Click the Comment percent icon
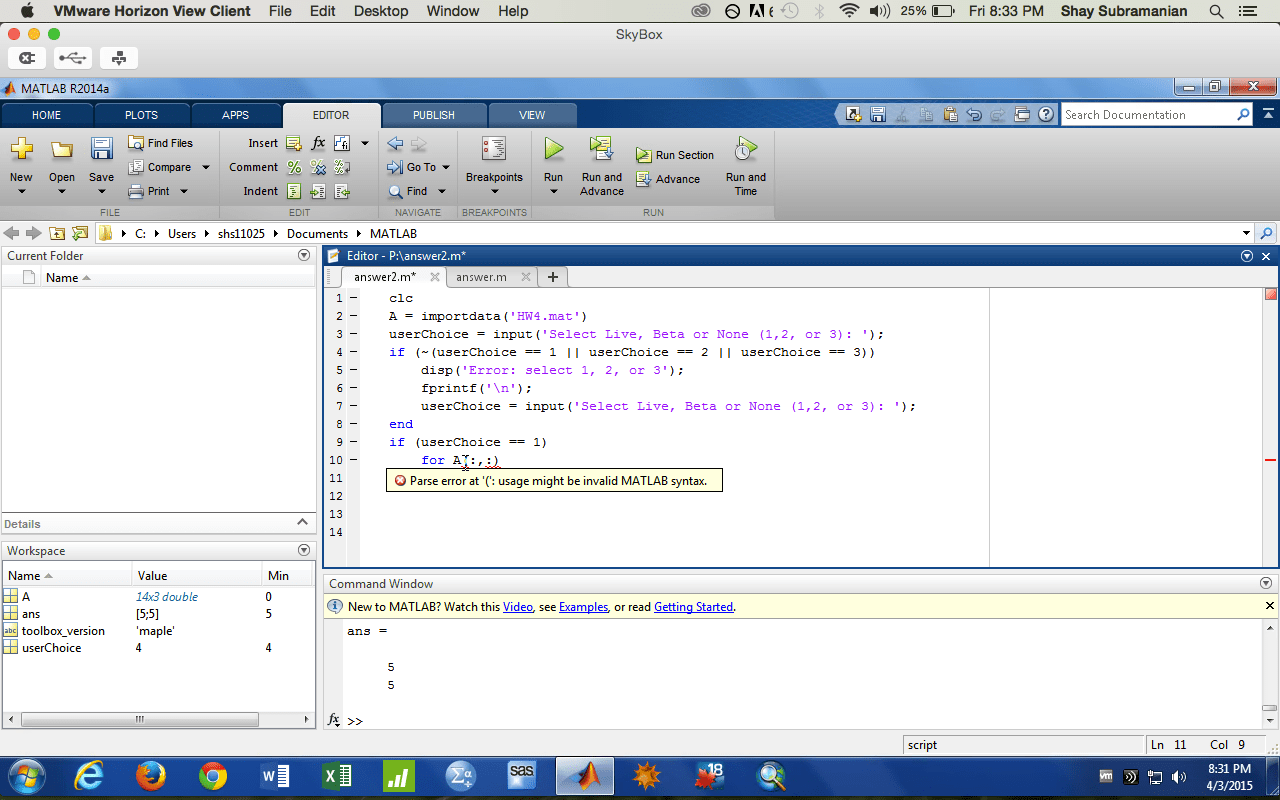The width and height of the screenshot is (1280, 800). (294, 167)
